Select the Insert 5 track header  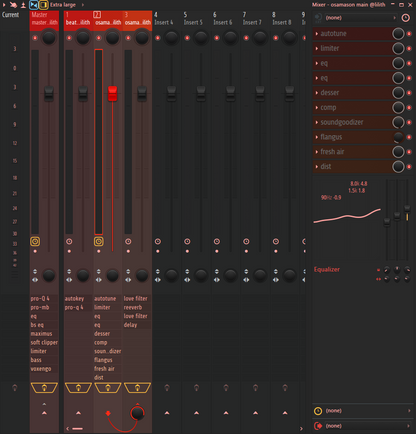point(196,19)
